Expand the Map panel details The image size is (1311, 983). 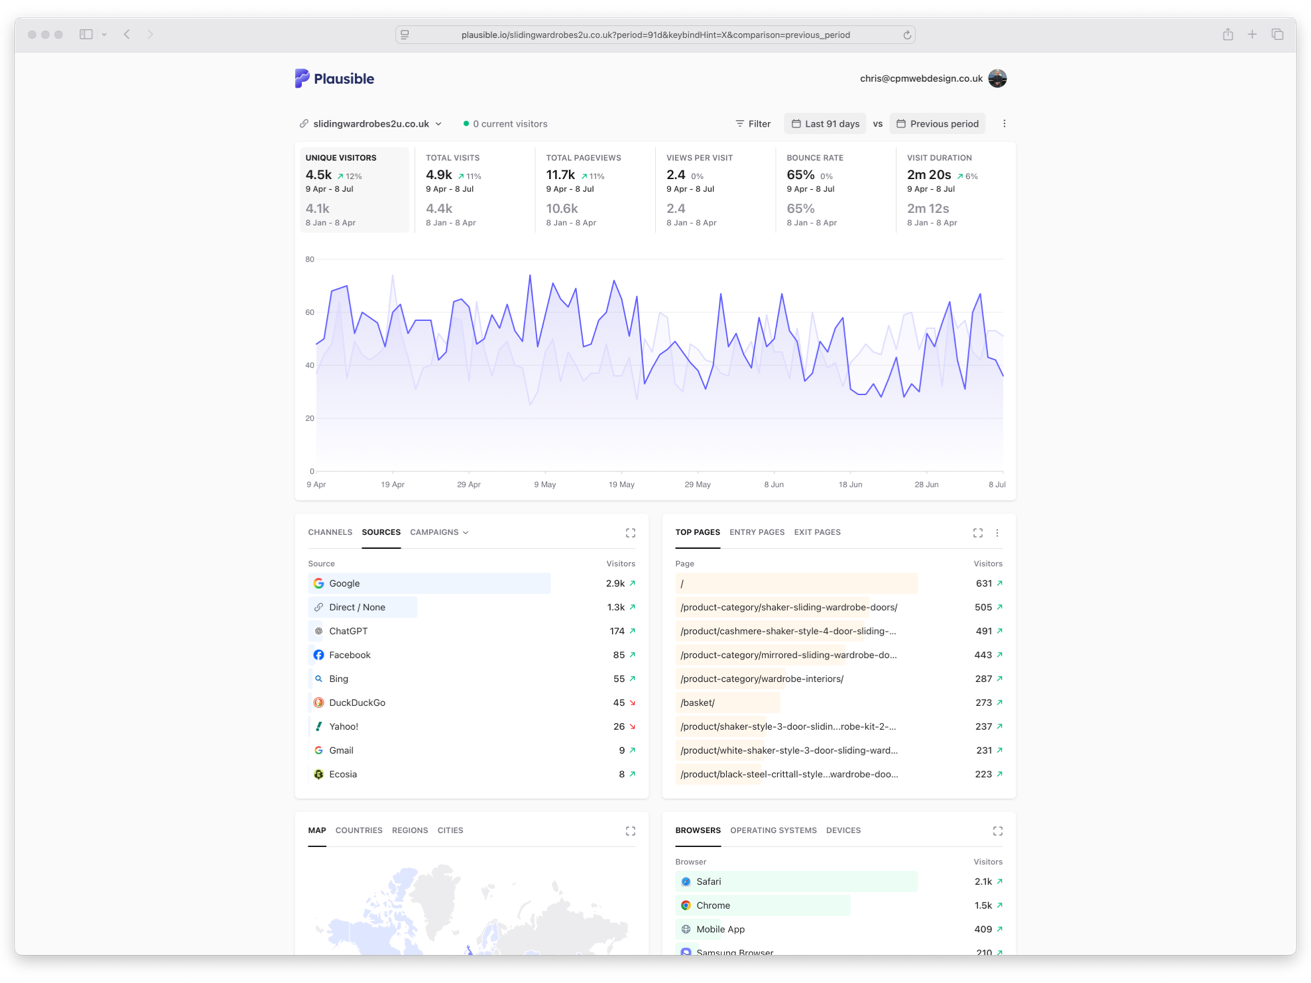pos(630,831)
